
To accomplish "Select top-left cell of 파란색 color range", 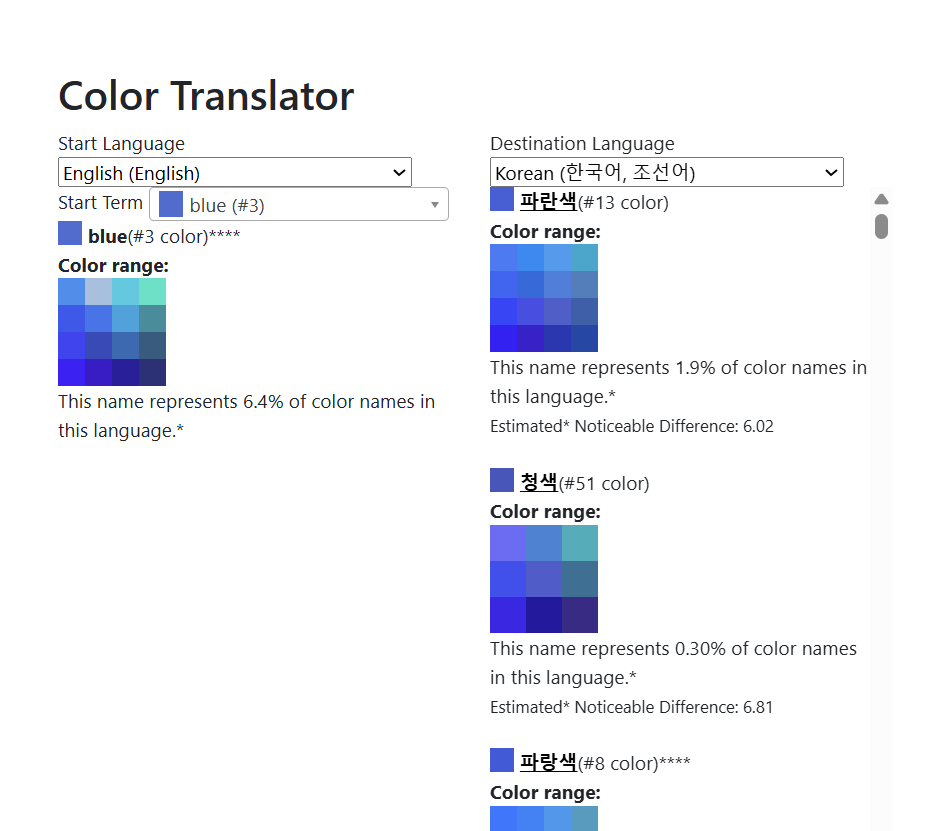I will pyautogui.click(x=503, y=257).
